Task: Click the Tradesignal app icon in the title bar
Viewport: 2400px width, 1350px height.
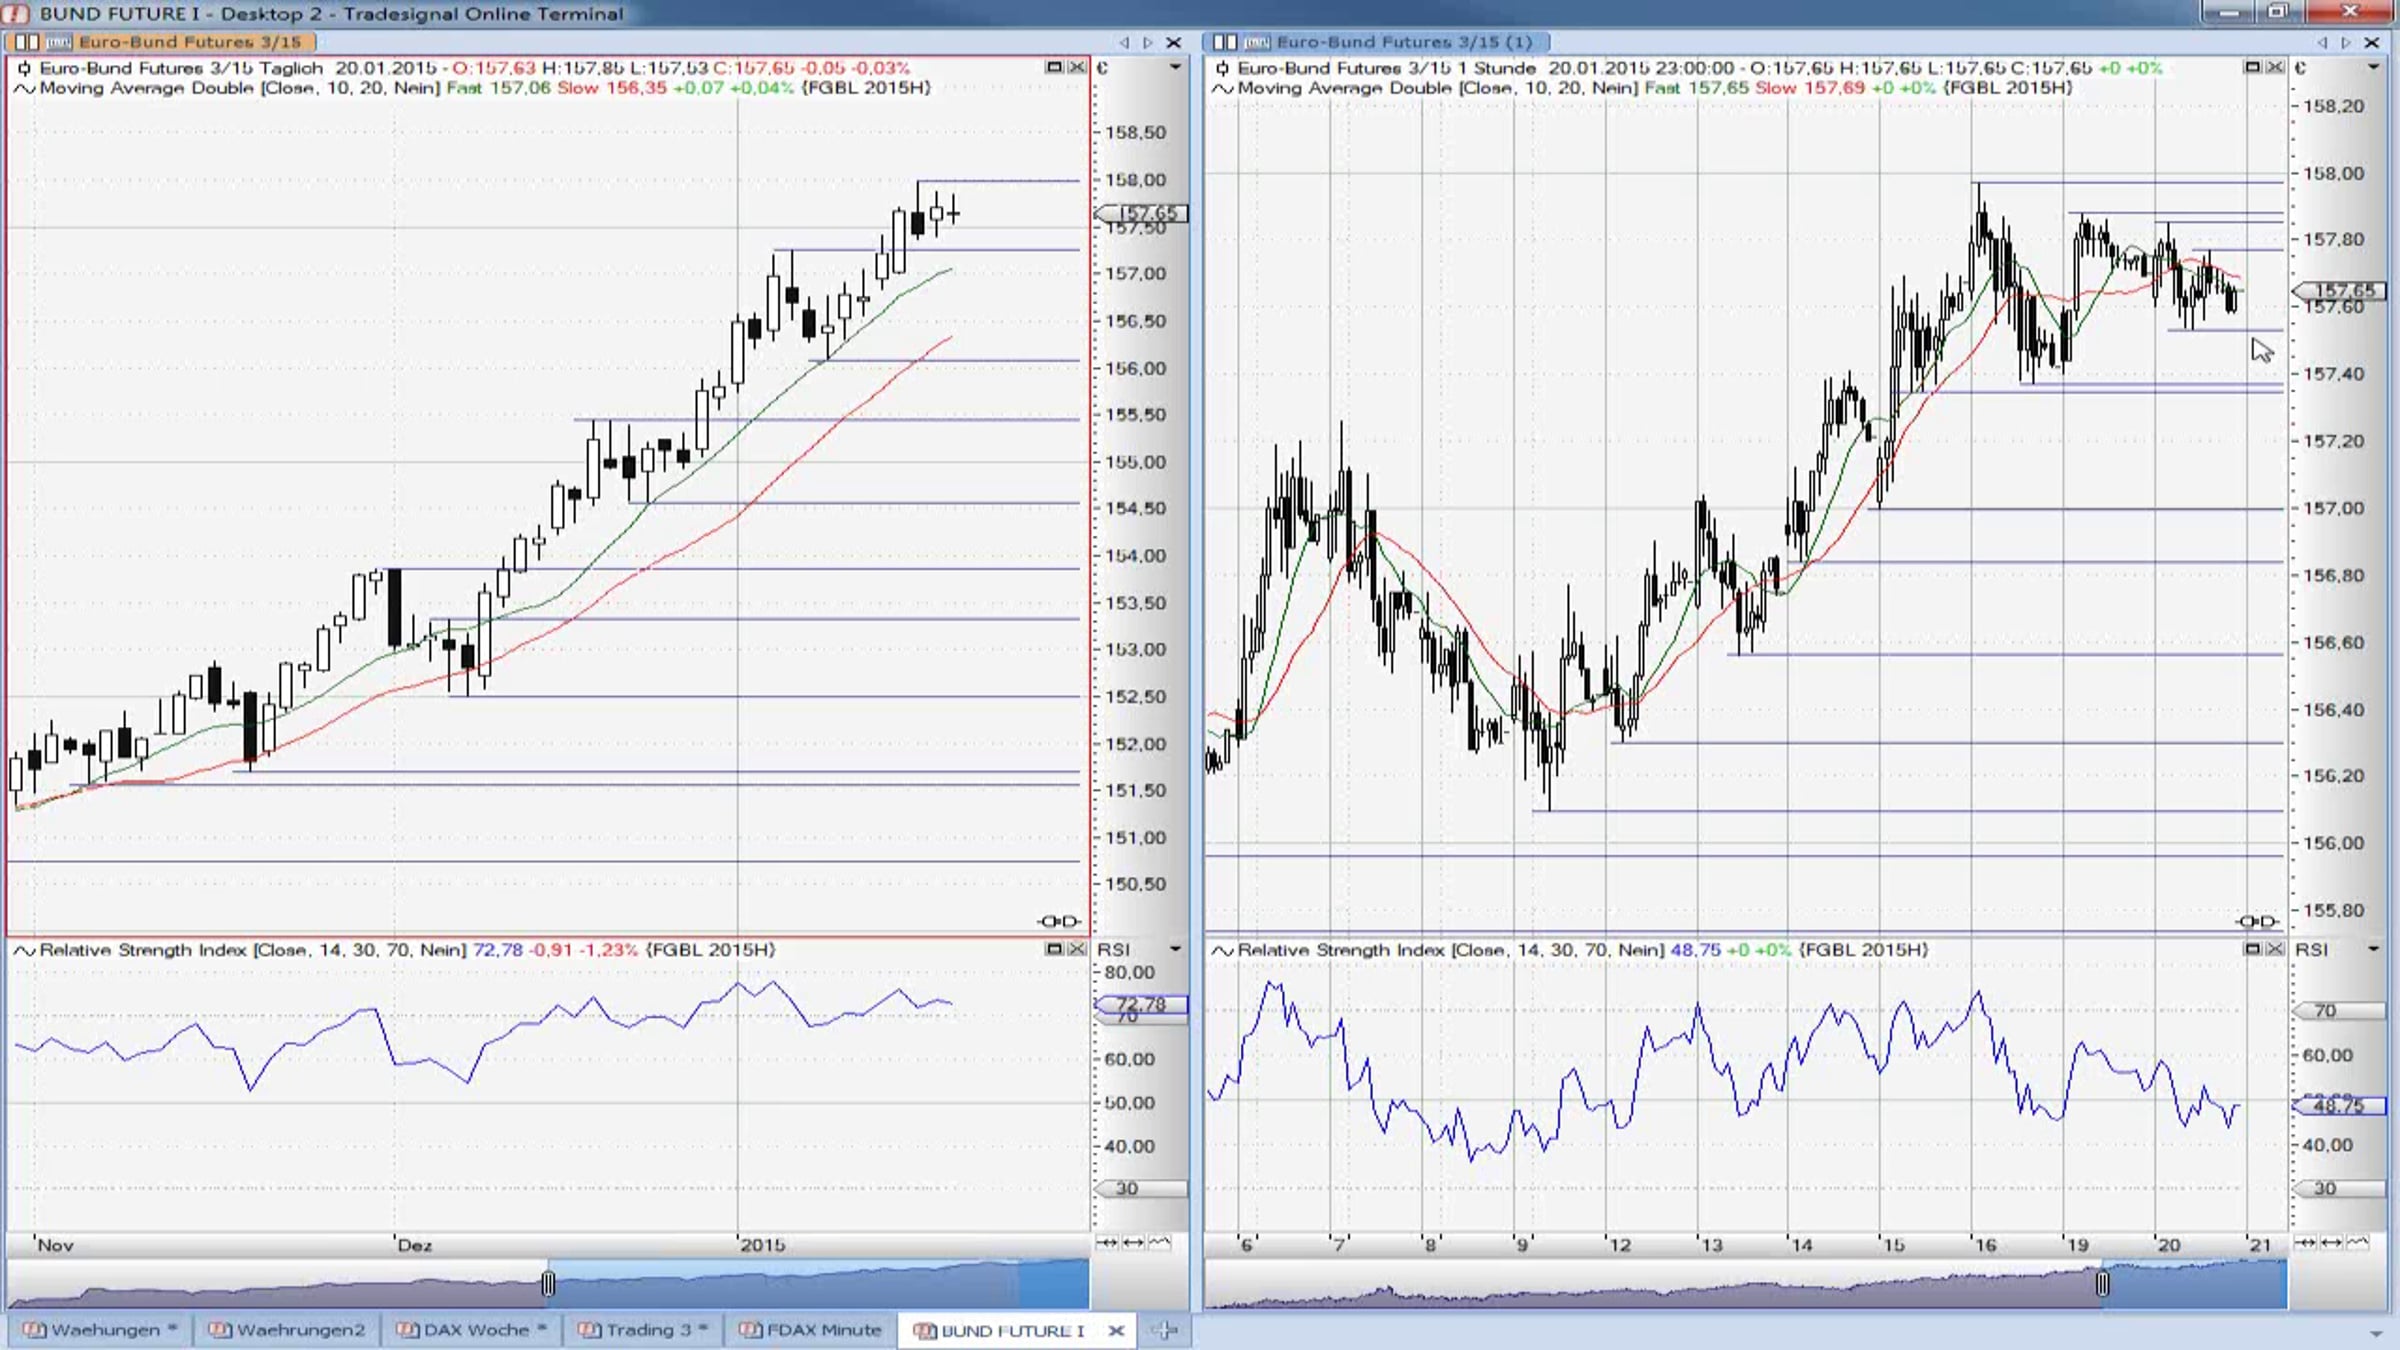Action: [x=16, y=13]
